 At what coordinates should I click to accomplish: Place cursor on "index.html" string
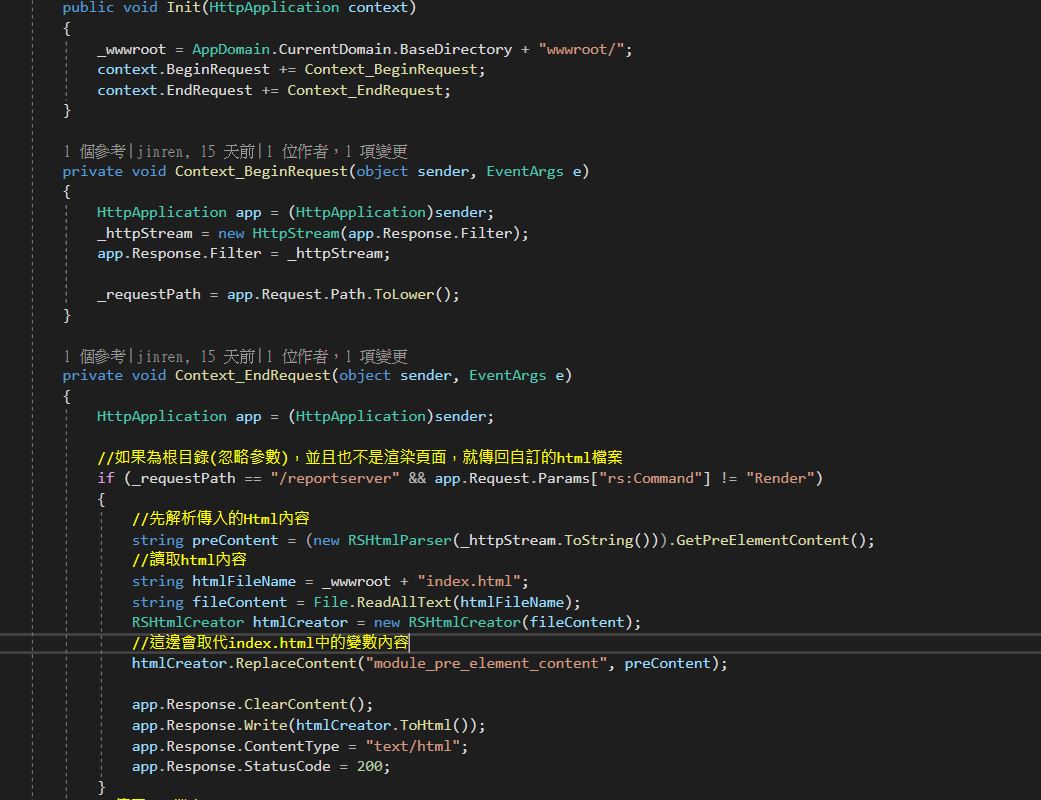472,581
